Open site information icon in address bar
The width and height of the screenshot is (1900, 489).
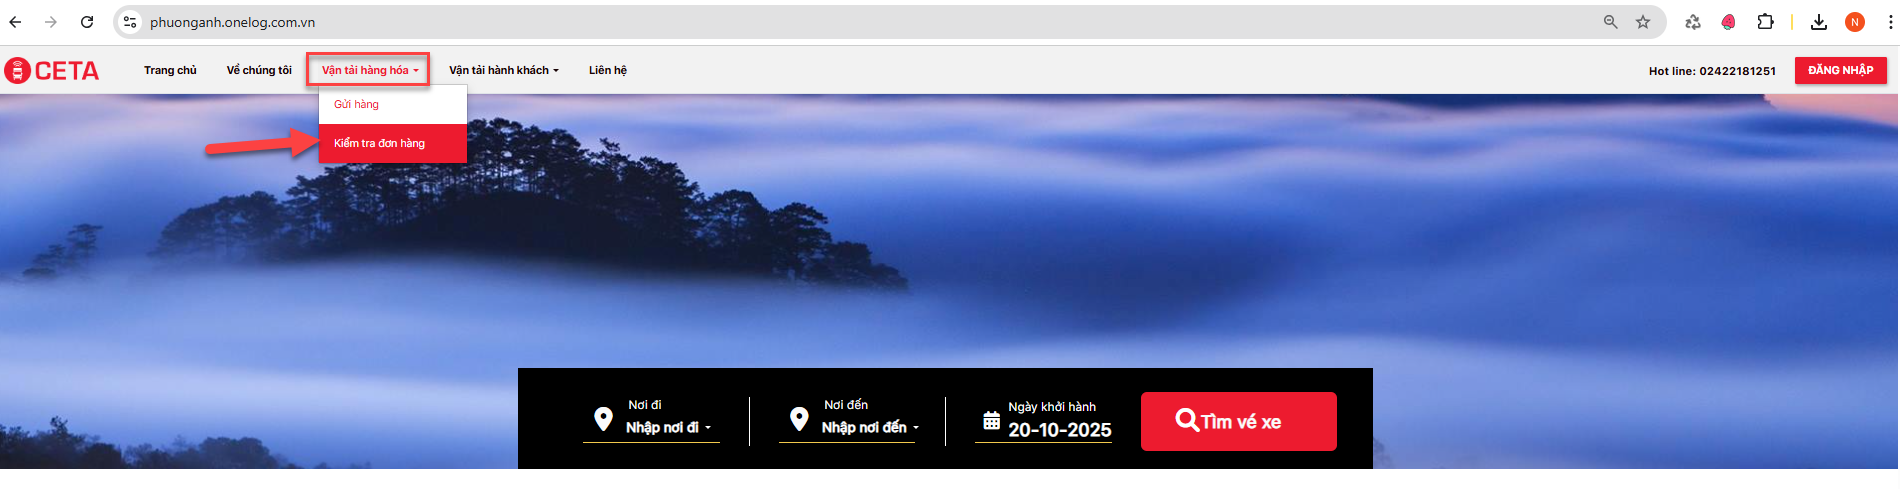(130, 22)
